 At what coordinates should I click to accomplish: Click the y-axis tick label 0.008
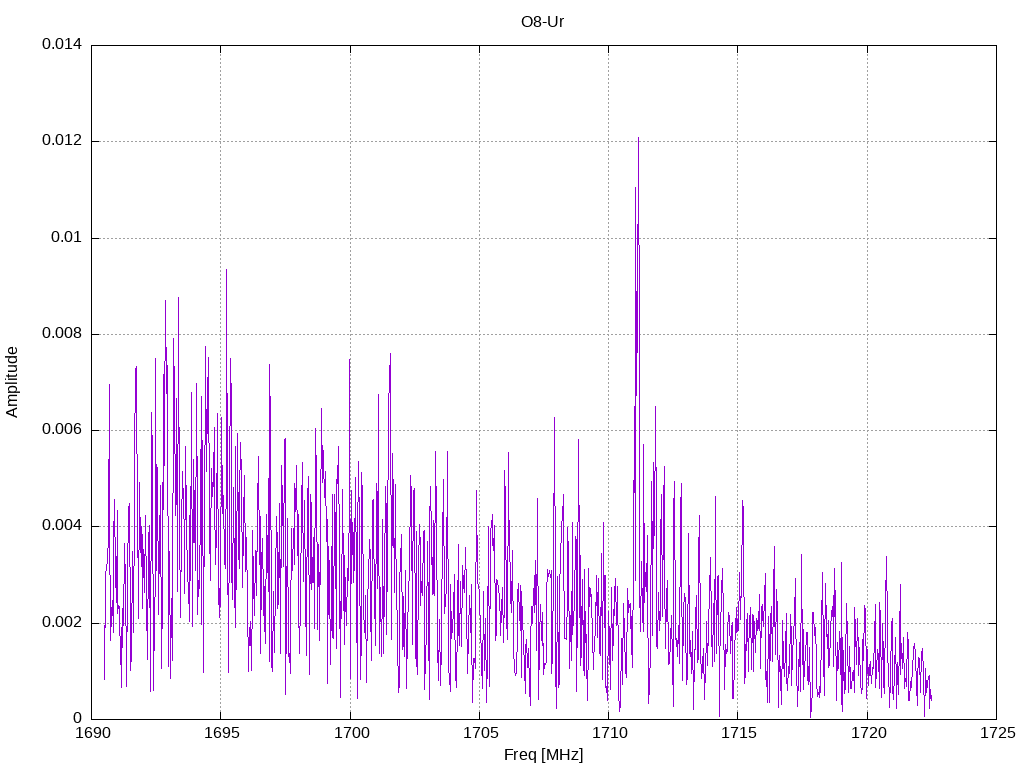click(x=62, y=334)
